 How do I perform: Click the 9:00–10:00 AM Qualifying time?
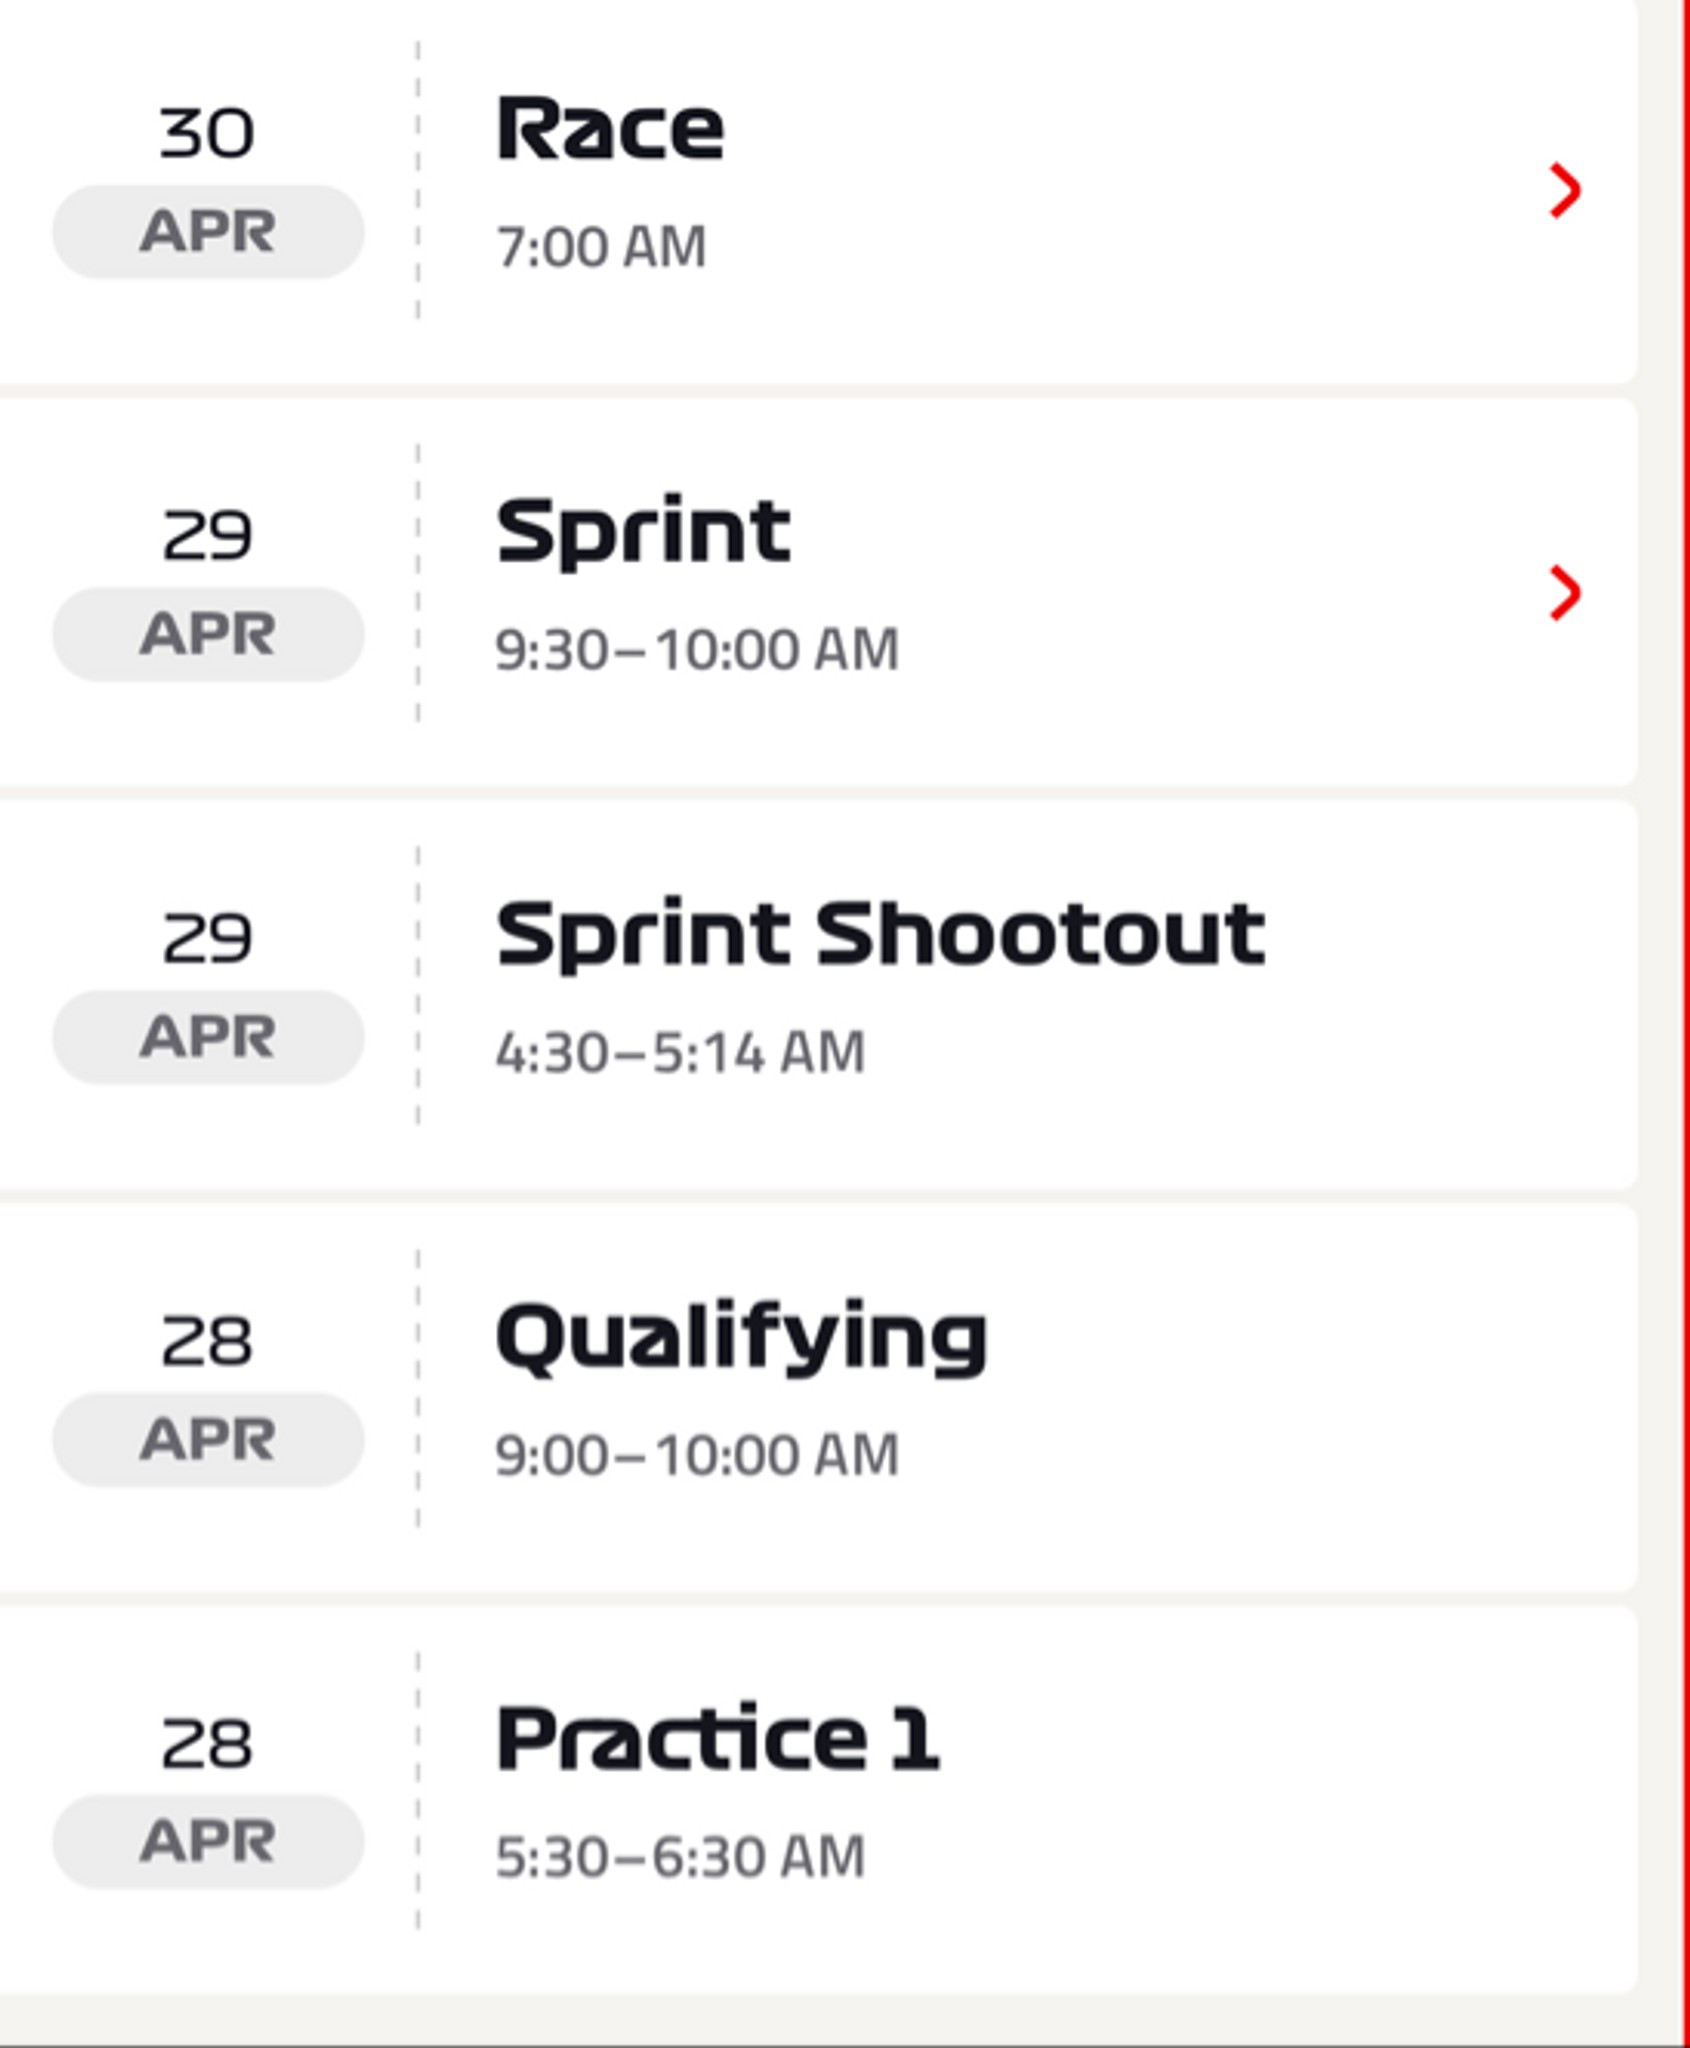tap(697, 1455)
